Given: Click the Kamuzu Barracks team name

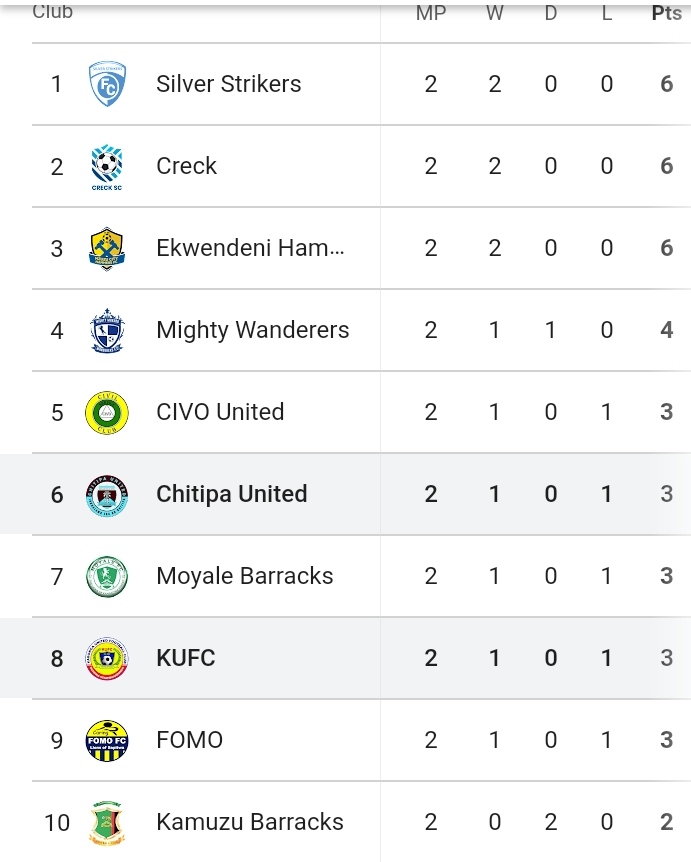Looking at the screenshot, I should tap(250, 822).
